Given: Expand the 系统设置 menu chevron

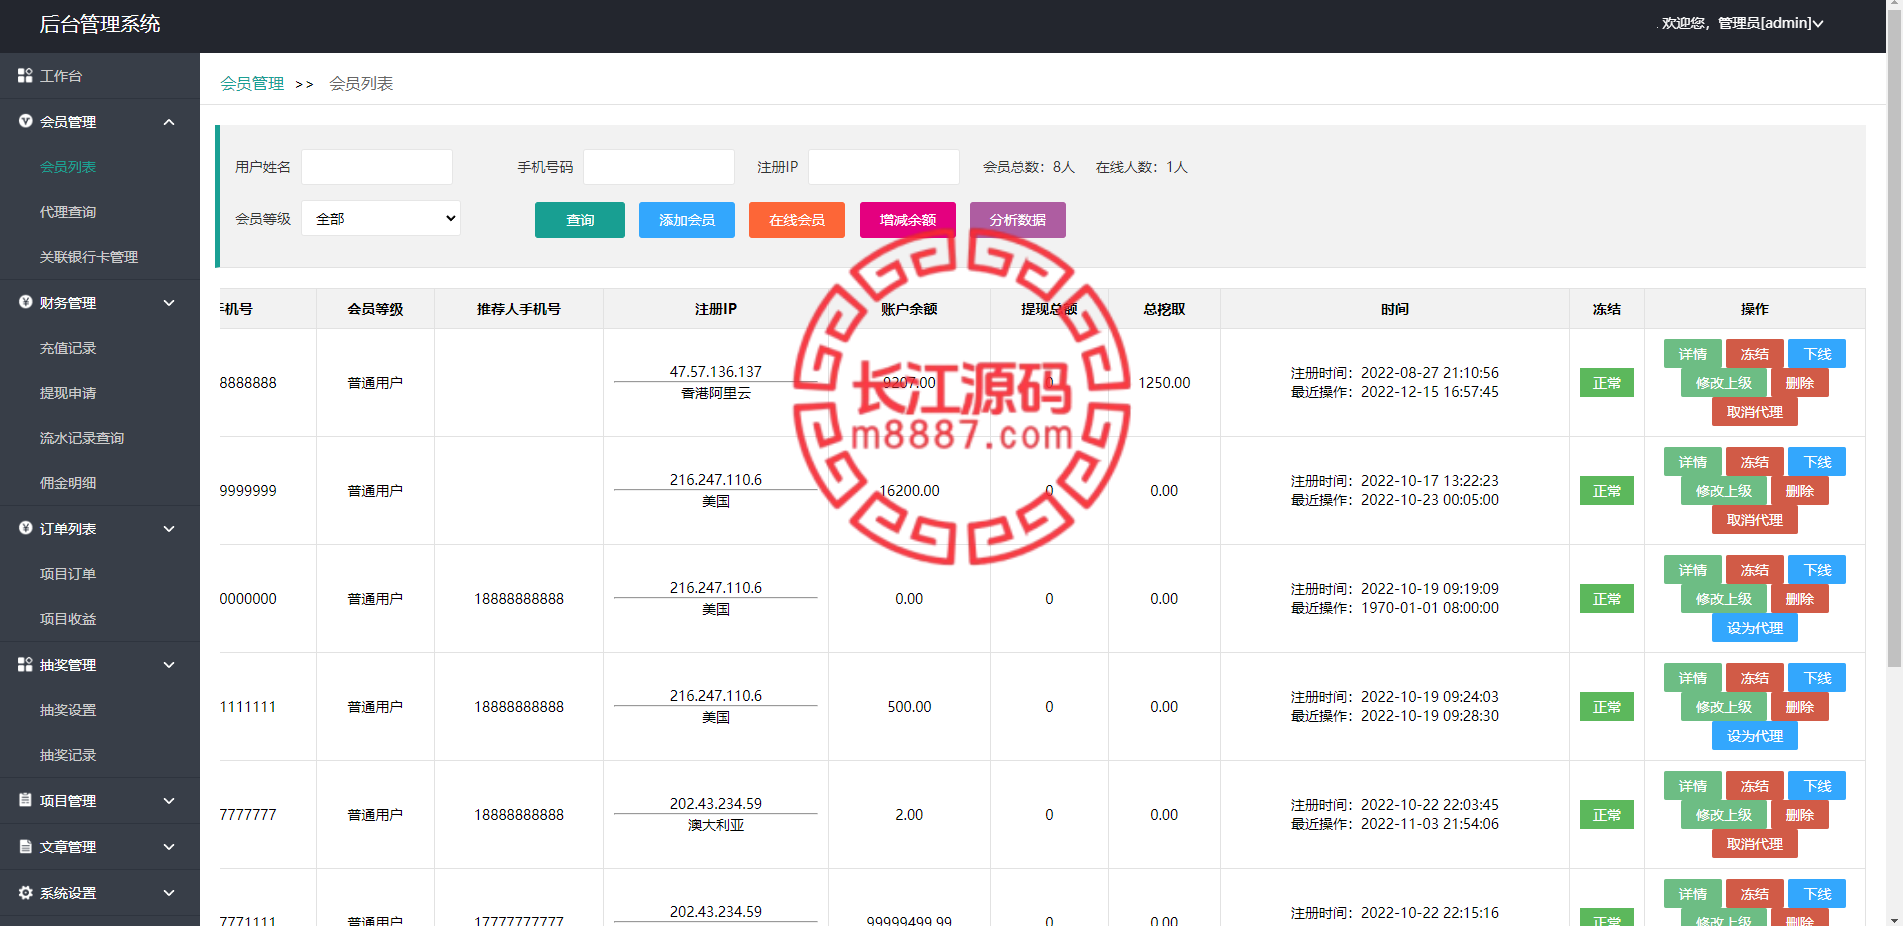Looking at the screenshot, I should point(169,893).
